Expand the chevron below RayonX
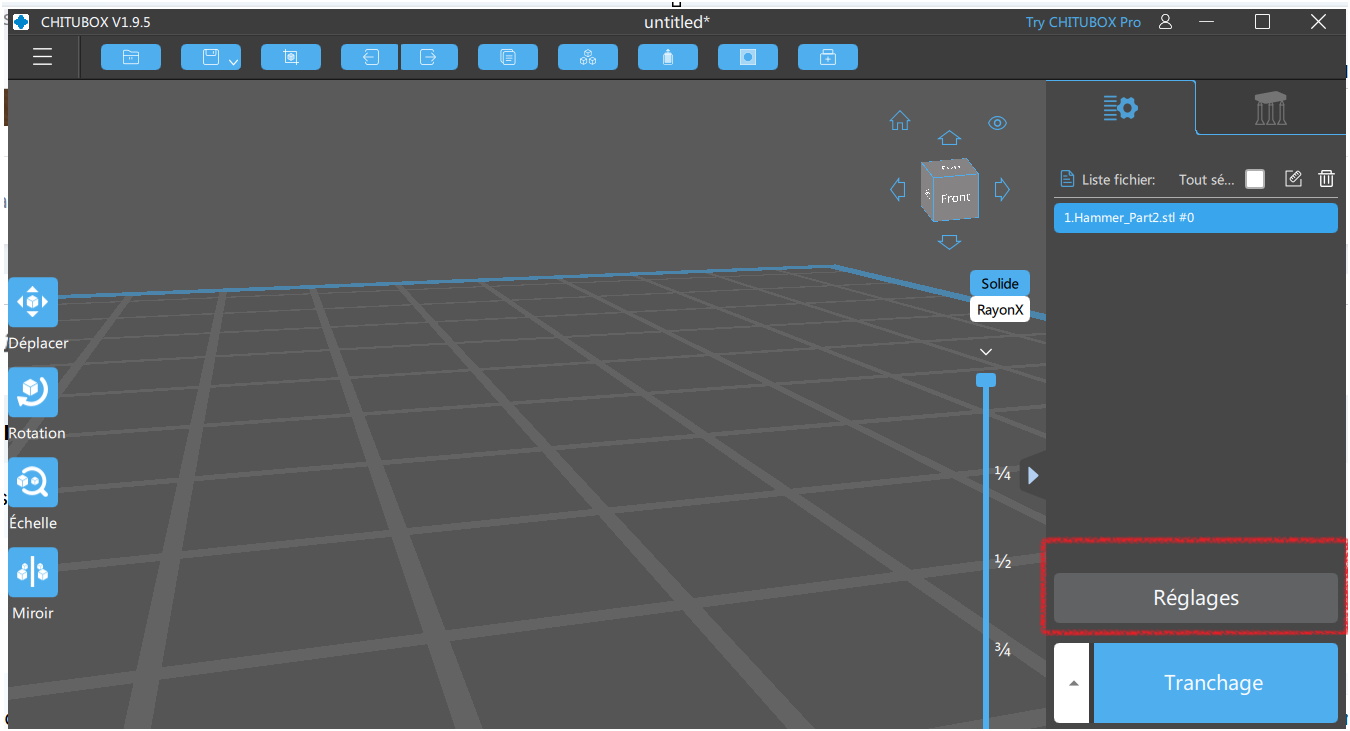Viewport: 1350px width, 731px height. (986, 351)
